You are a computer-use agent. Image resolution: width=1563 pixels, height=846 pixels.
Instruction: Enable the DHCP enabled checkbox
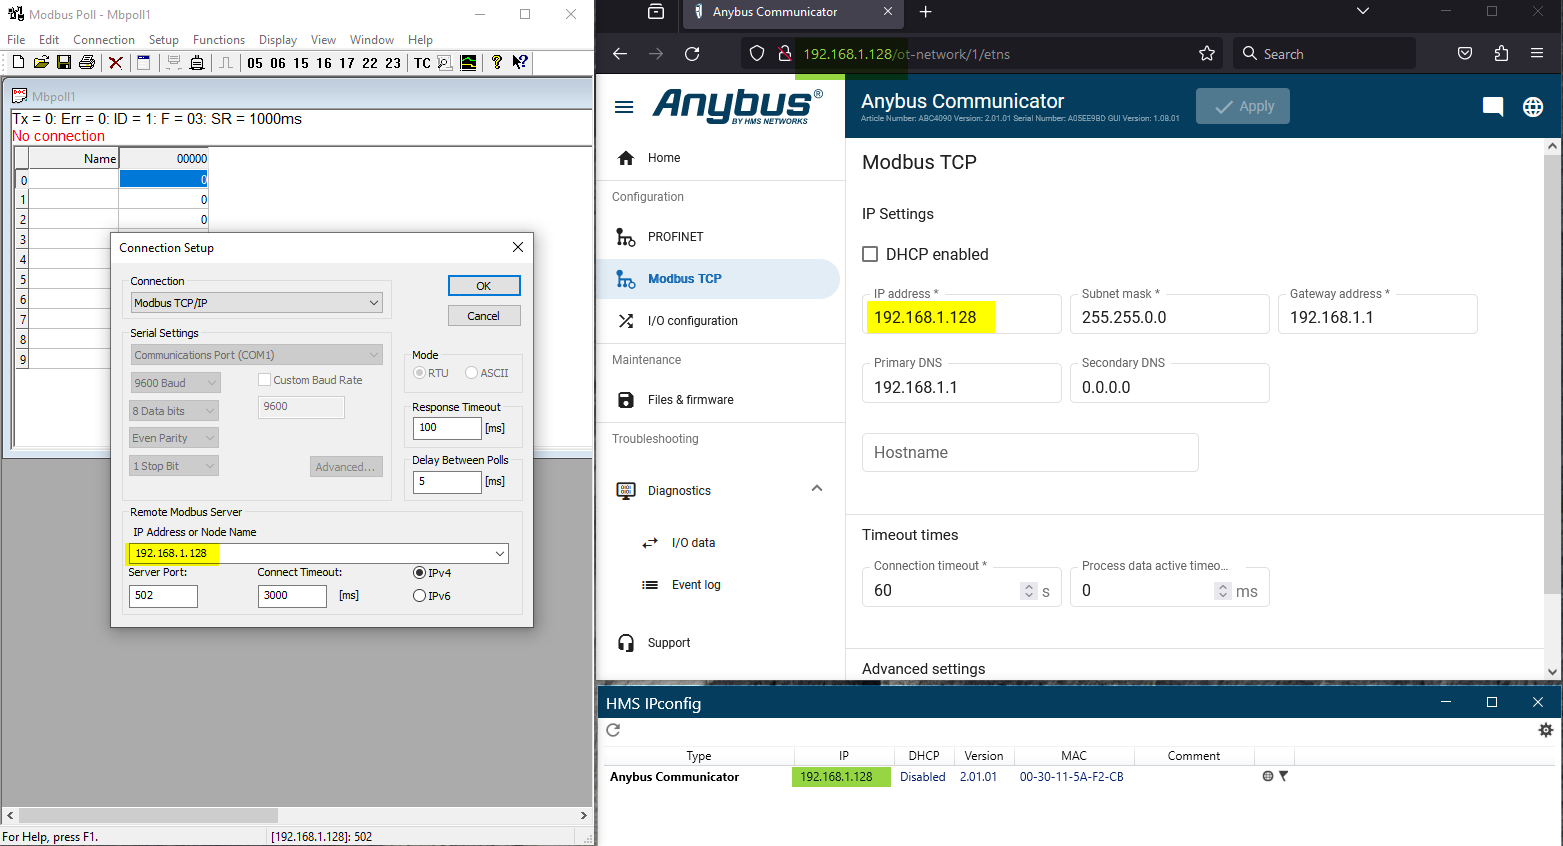tap(870, 254)
